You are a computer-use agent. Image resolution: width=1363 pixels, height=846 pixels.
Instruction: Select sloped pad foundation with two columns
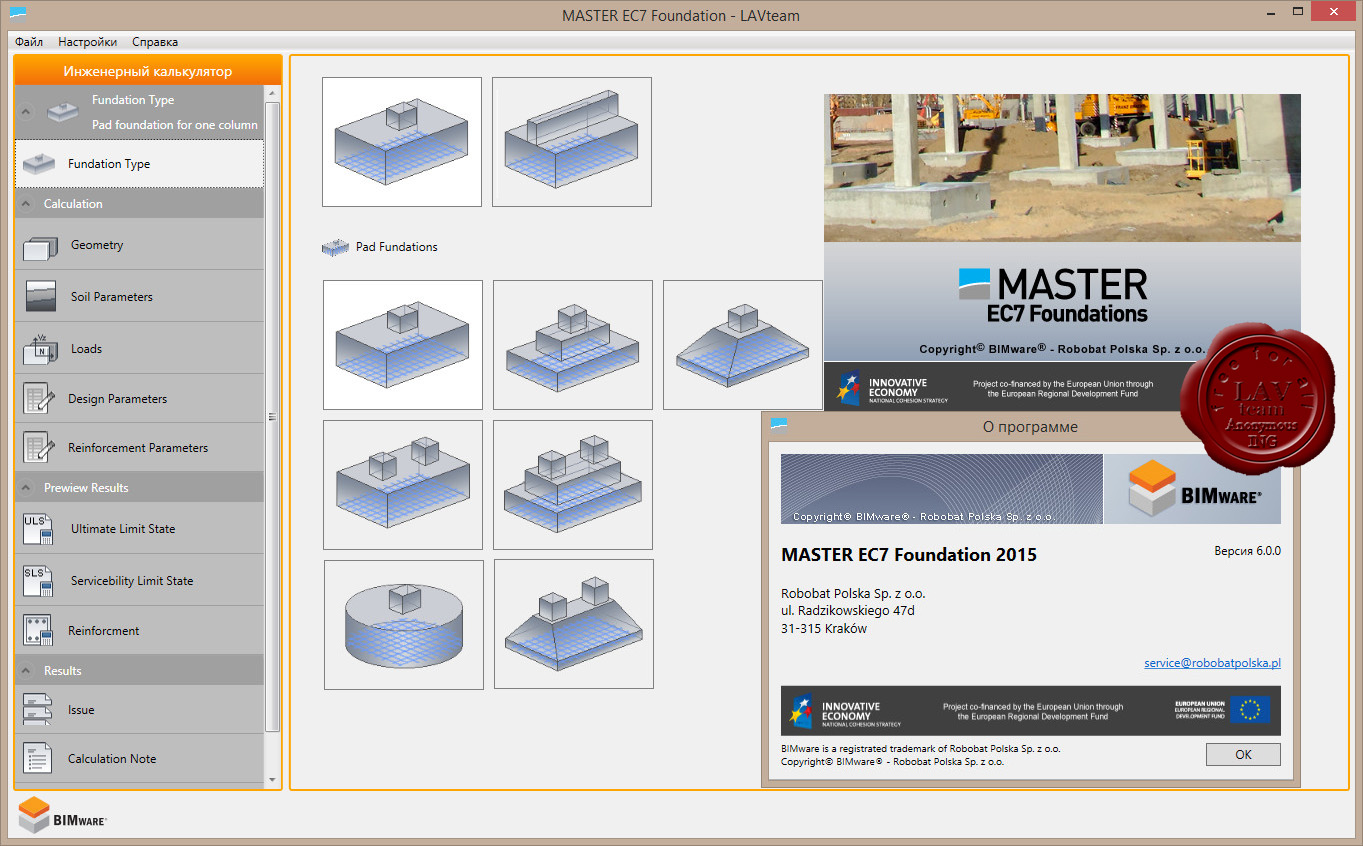(574, 624)
